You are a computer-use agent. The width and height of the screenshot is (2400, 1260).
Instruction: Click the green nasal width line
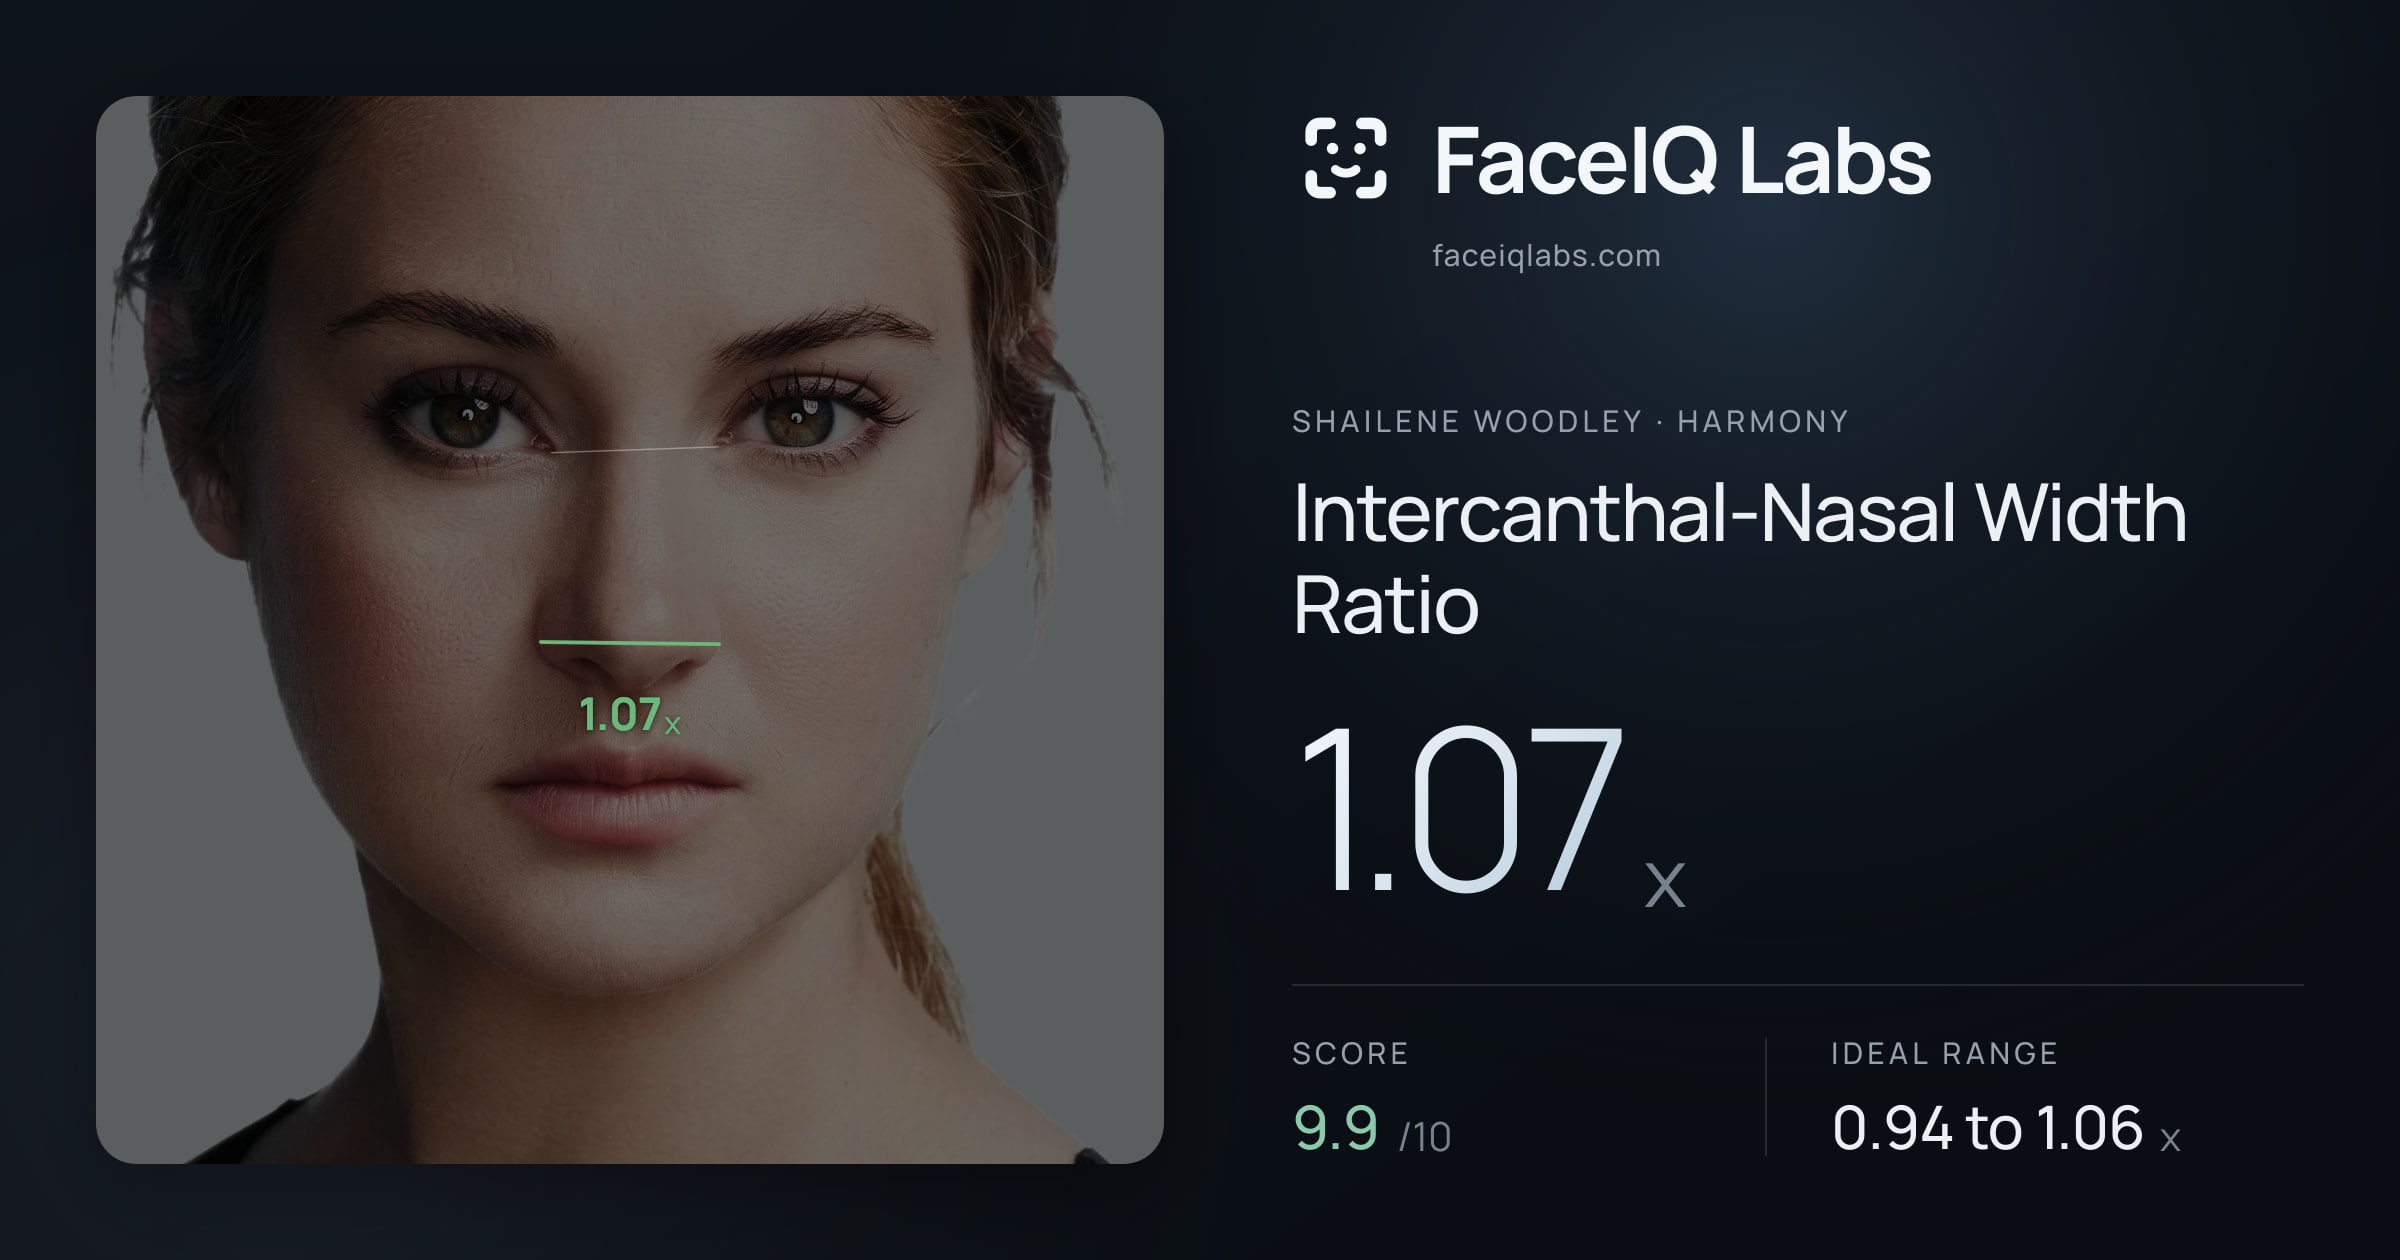(x=630, y=643)
